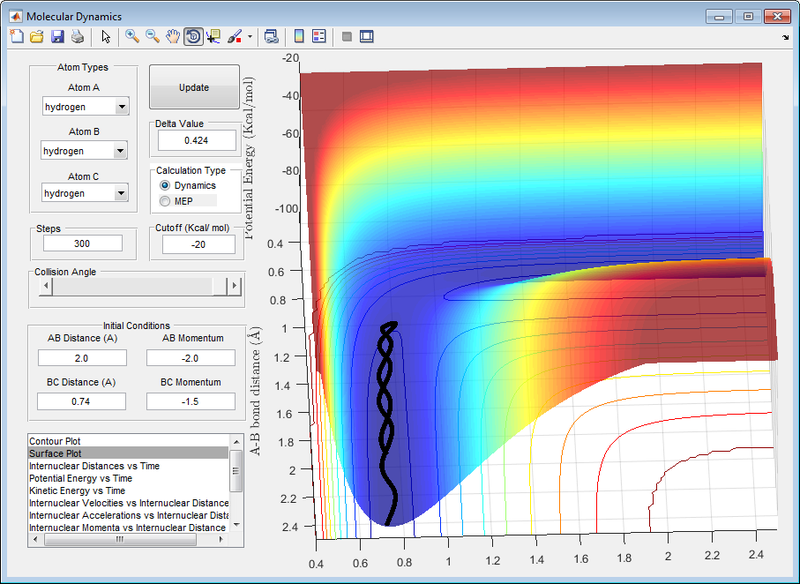Select Kinetic Energy vs Time

[x=128, y=491]
